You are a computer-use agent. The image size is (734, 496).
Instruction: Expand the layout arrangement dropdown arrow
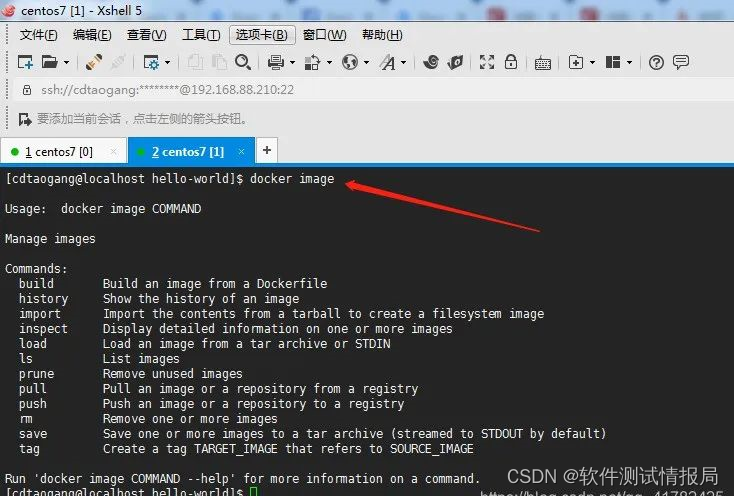pos(629,62)
